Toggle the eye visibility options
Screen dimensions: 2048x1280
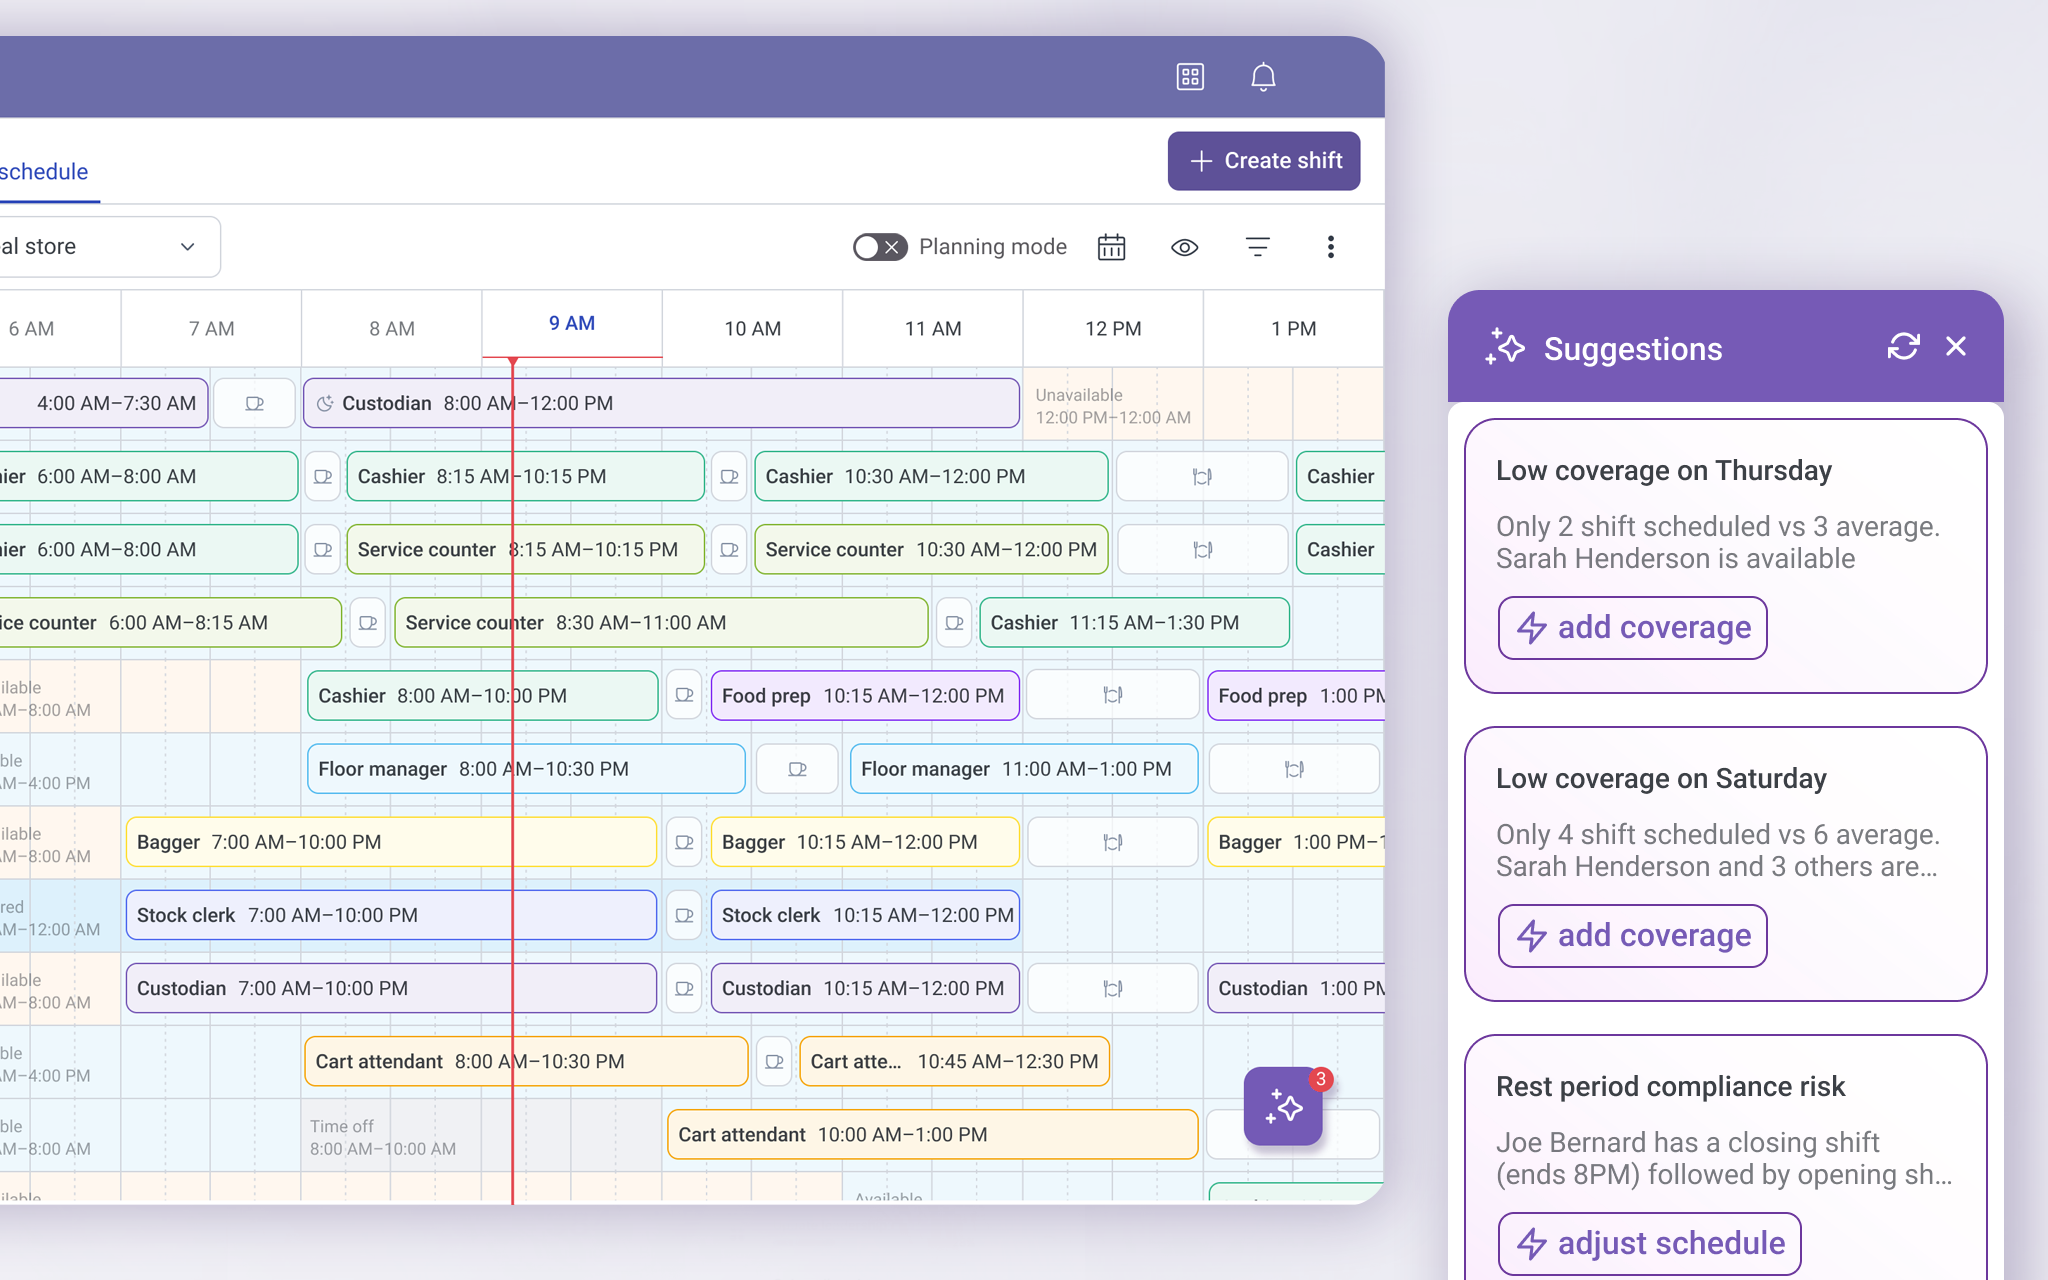click(1184, 247)
